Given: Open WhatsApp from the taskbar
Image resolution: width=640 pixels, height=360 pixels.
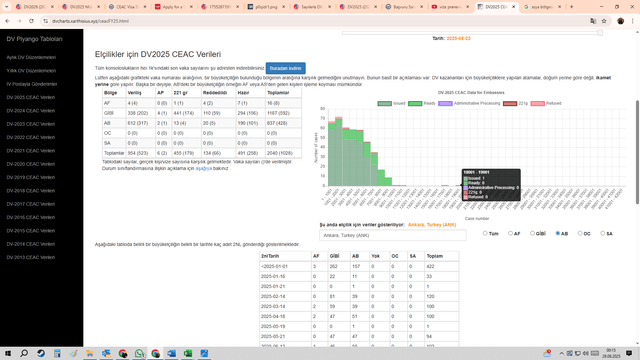Looking at the screenshot, I should tap(139, 353).
